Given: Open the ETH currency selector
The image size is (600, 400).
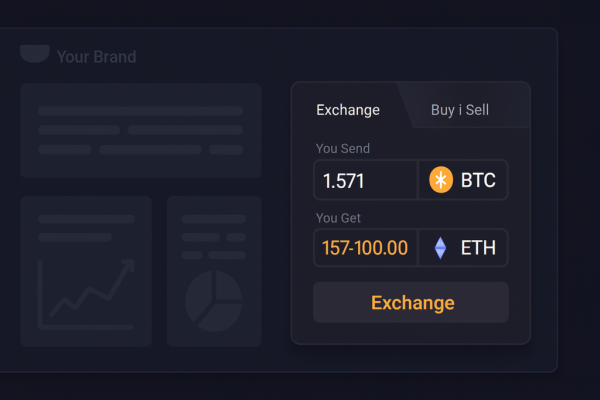Looking at the screenshot, I should tap(464, 248).
